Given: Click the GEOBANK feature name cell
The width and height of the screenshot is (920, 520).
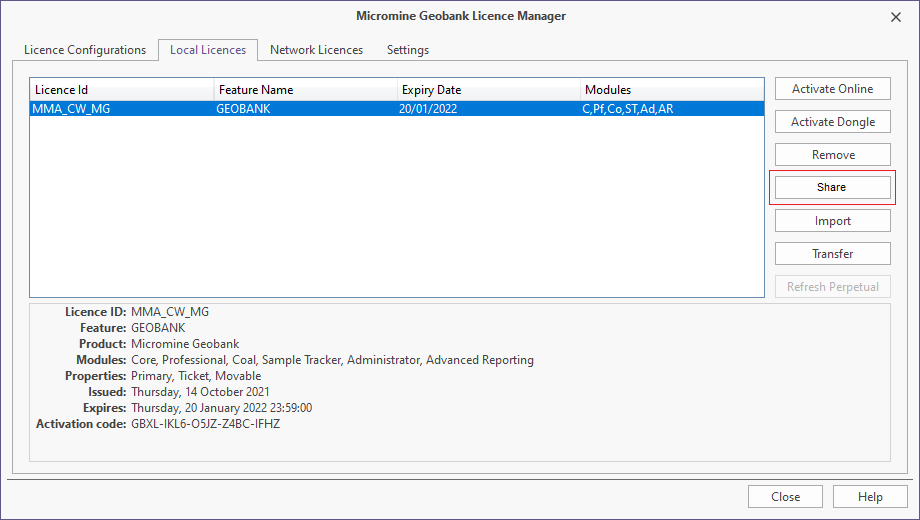Looking at the screenshot, I should pos(243,109).
